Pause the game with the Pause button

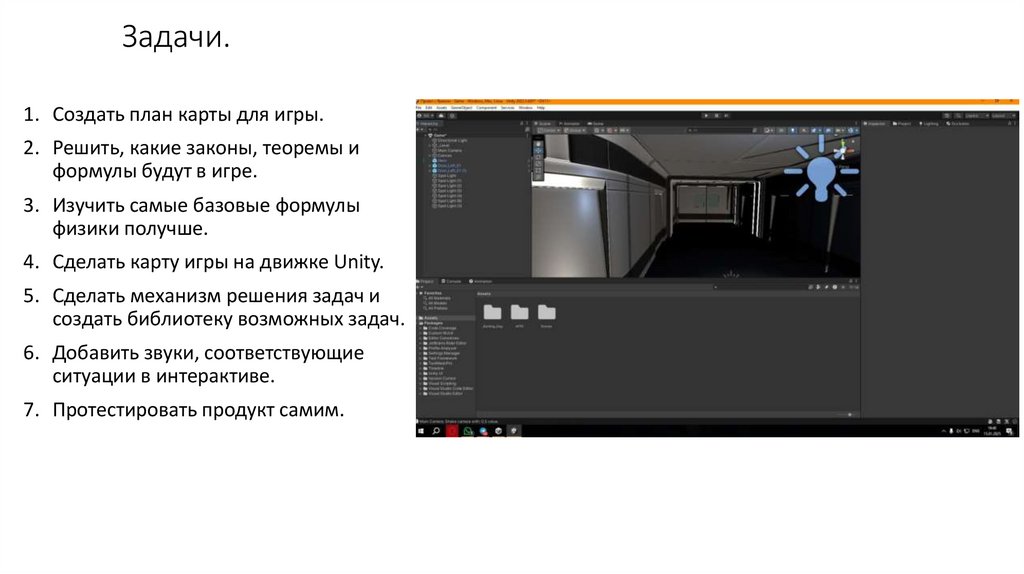click(716, 116)
